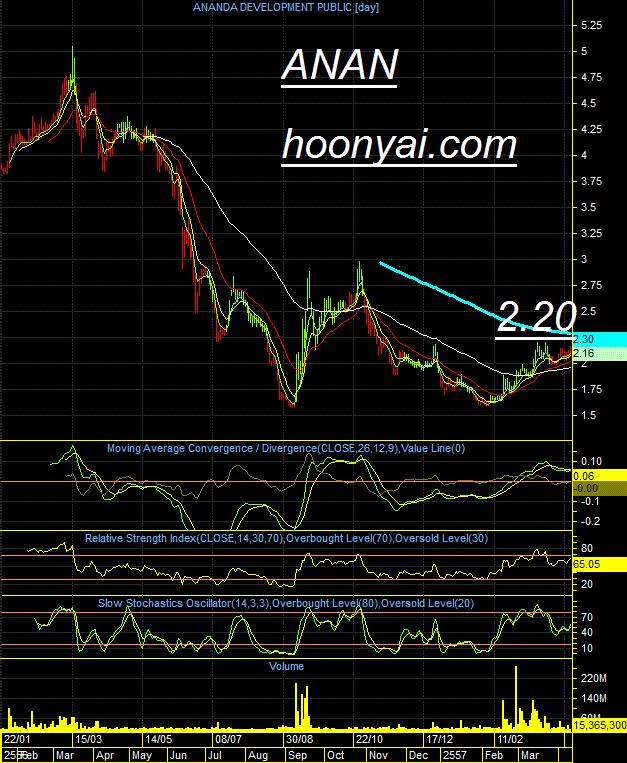Screen dimensions: 627x763
Task: Select the 2557 year label
Action: click(455, 755)
